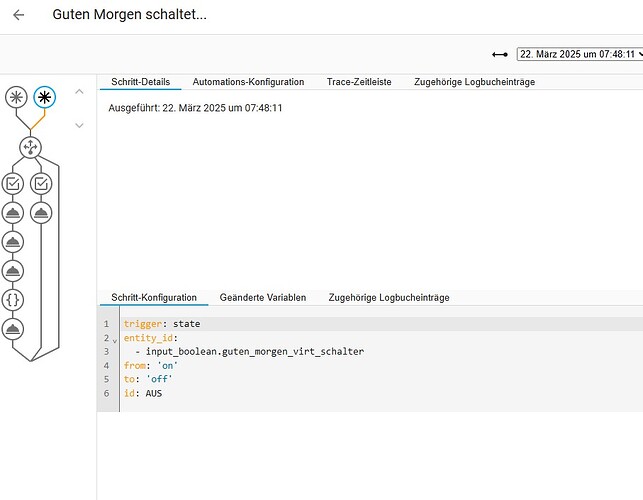Image resolution: width=643 pixels, height=500 pixels.
Task: Click line number 6 in code gutter
Action: pyautogui.click(x=106, y=393)
